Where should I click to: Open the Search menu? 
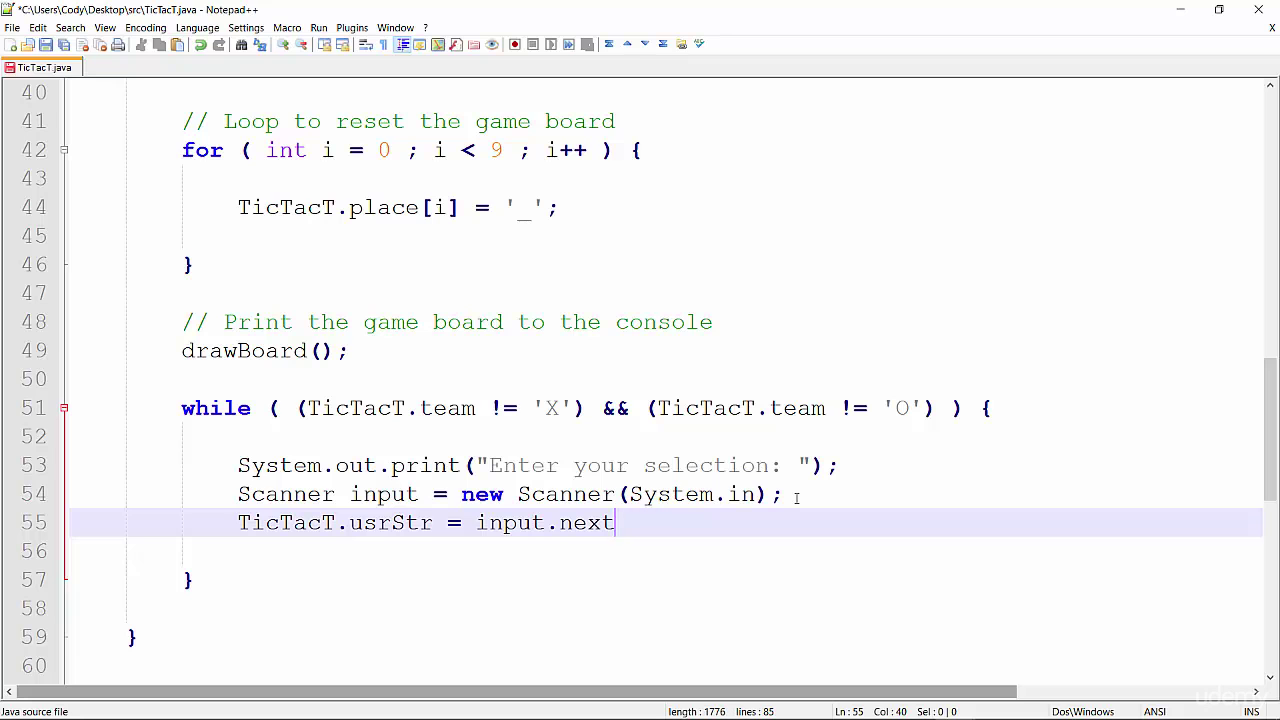(70, 27)
